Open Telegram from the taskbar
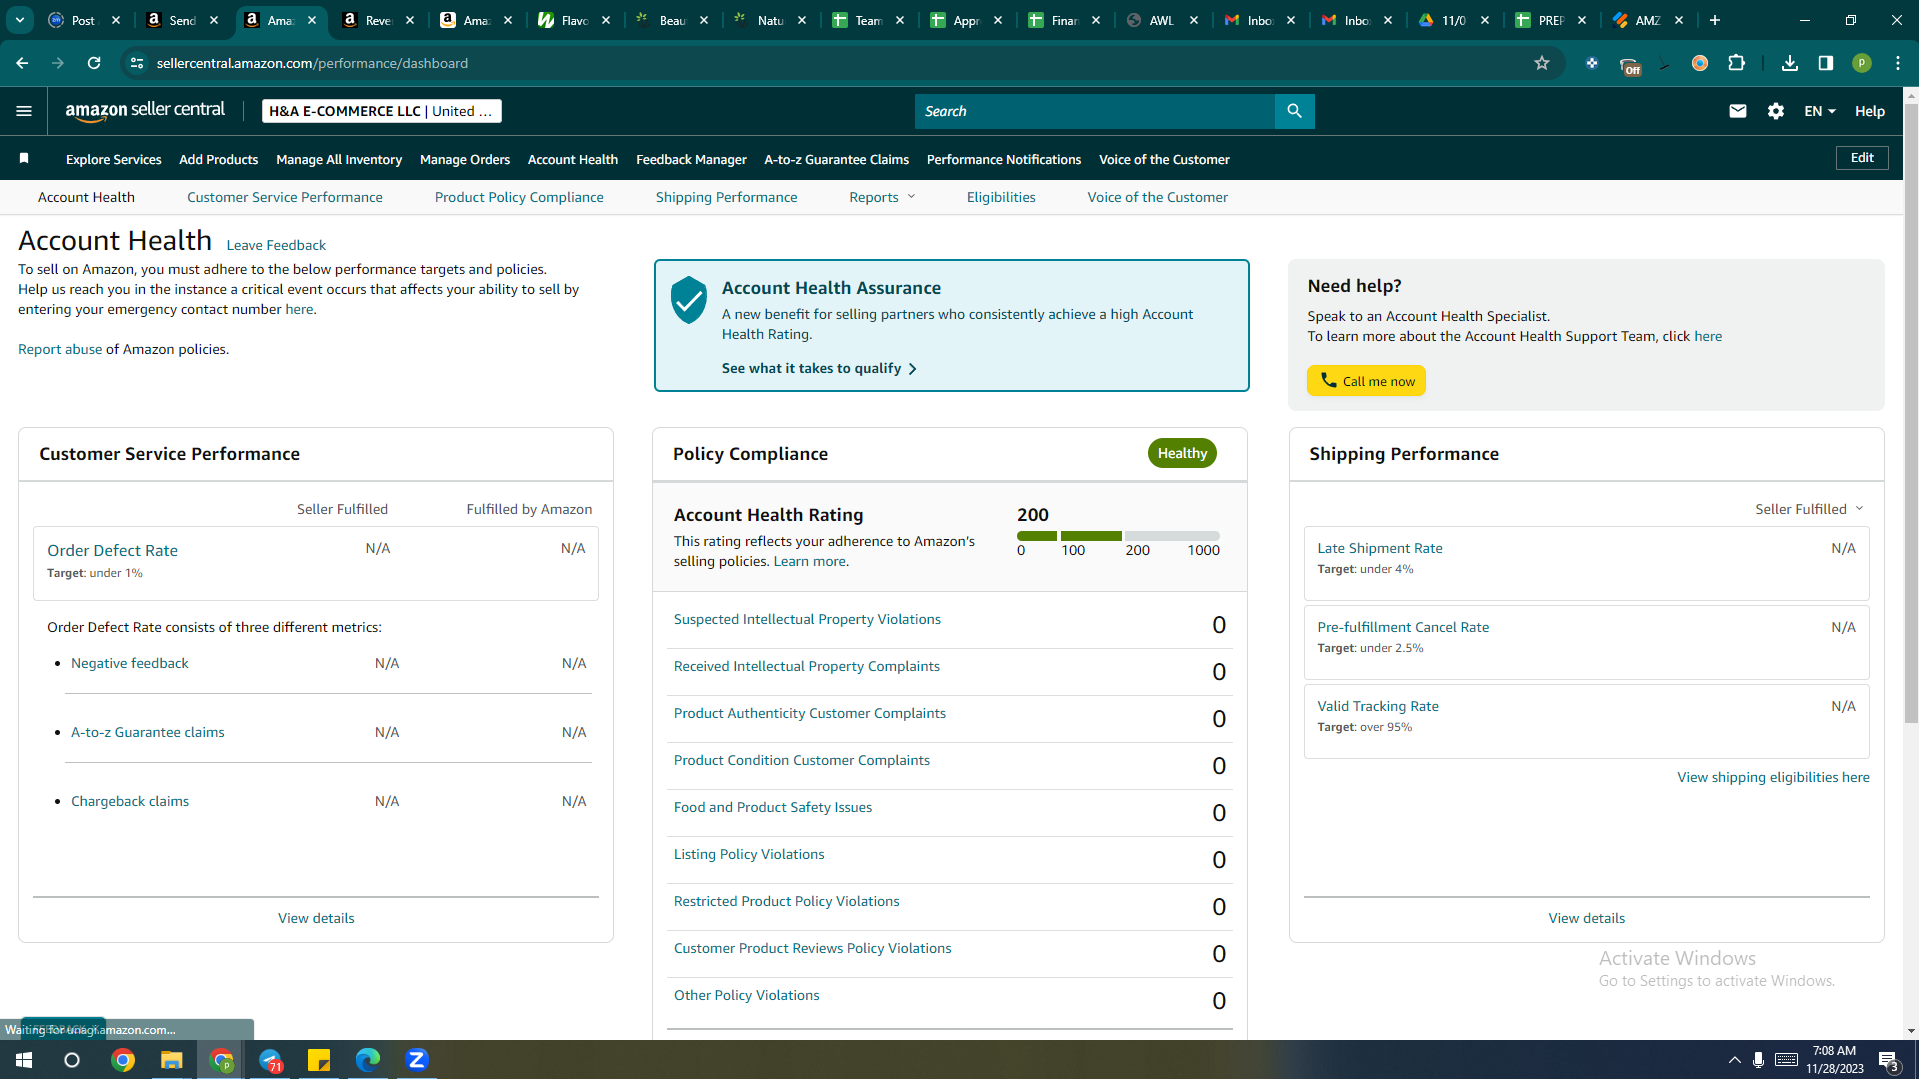This screenshot has width=1919, height=1079. click(270, 1060)
